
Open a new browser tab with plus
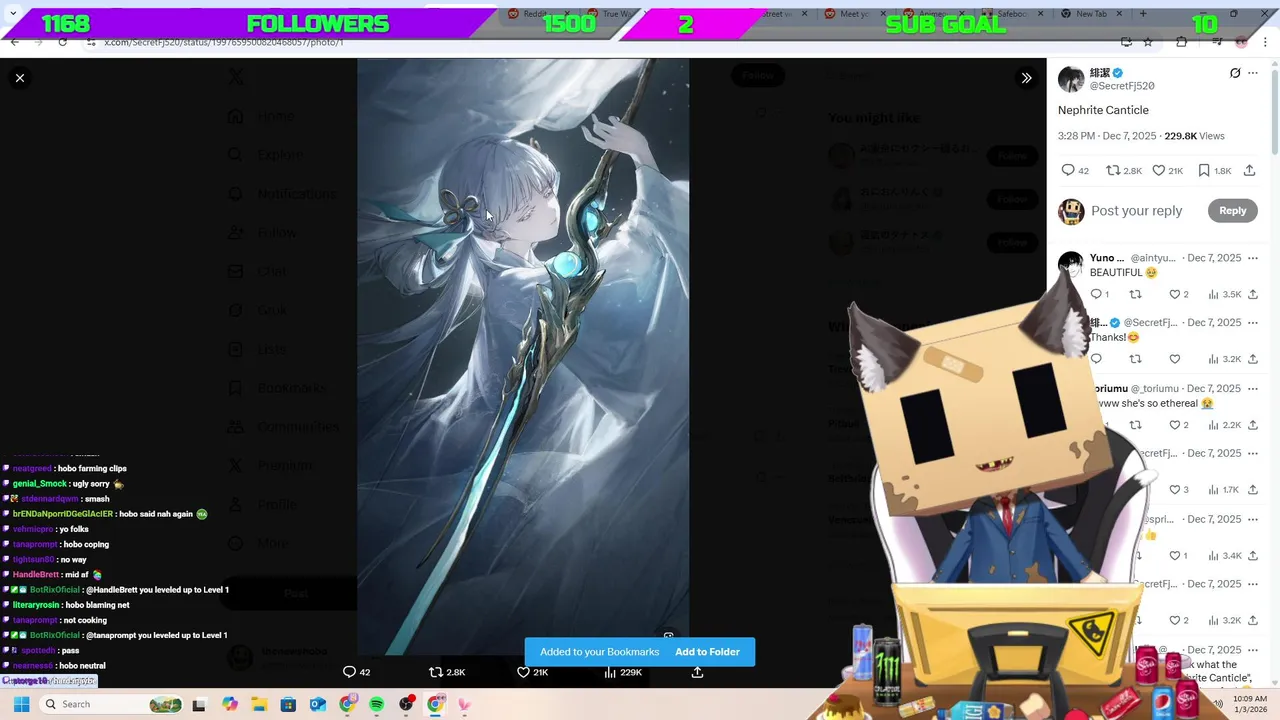[1144, 14]
